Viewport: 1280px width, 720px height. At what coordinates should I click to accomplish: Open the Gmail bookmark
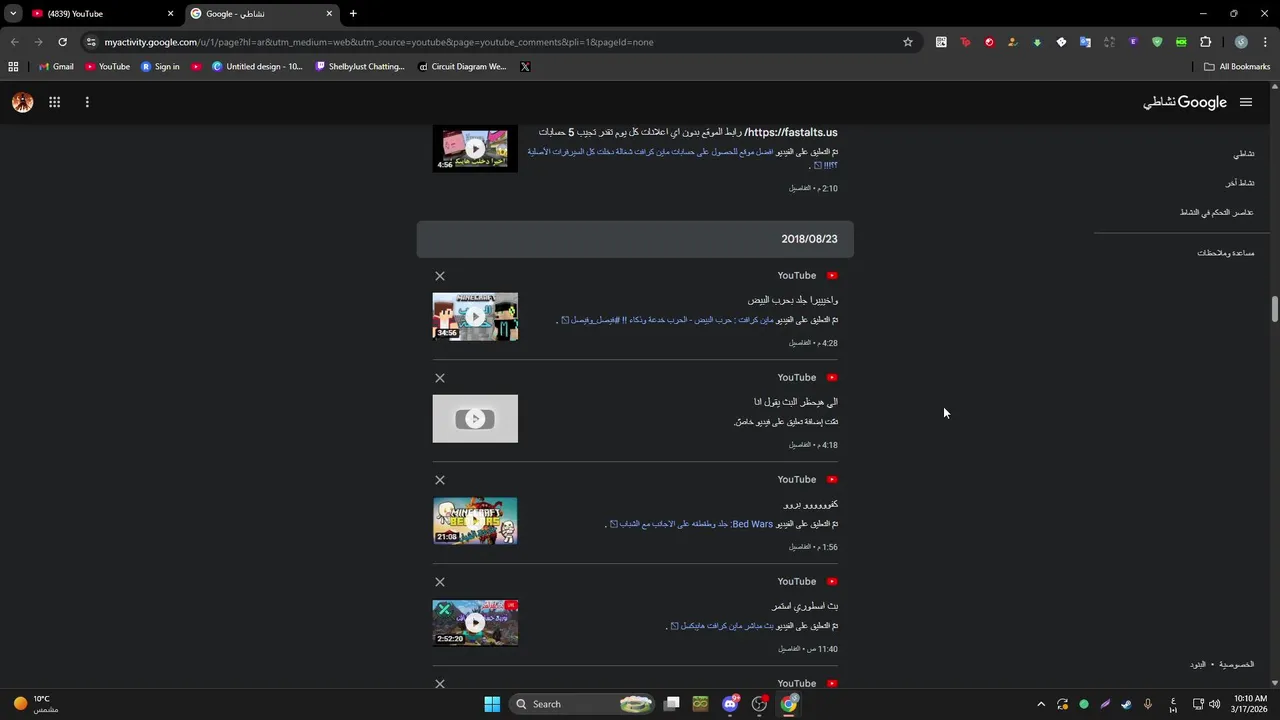click(56, 67)
